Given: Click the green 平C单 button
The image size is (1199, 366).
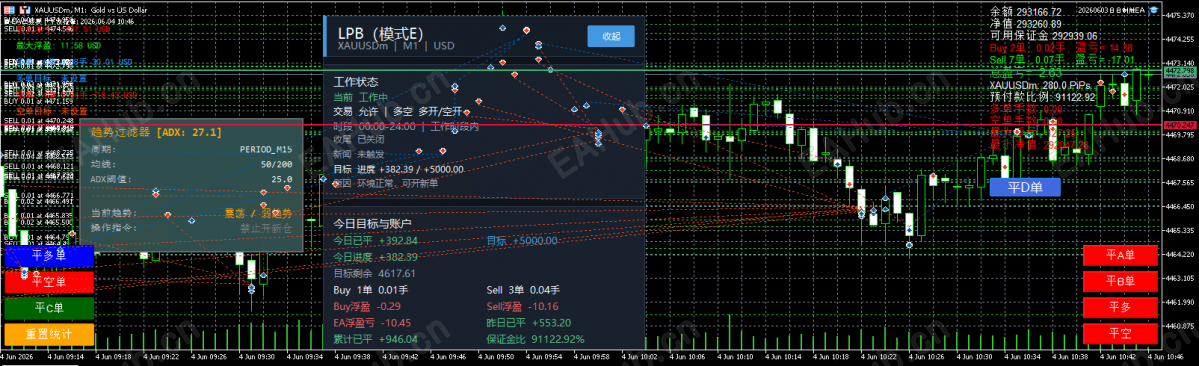Looking at the screenshot, I should 49,308.
